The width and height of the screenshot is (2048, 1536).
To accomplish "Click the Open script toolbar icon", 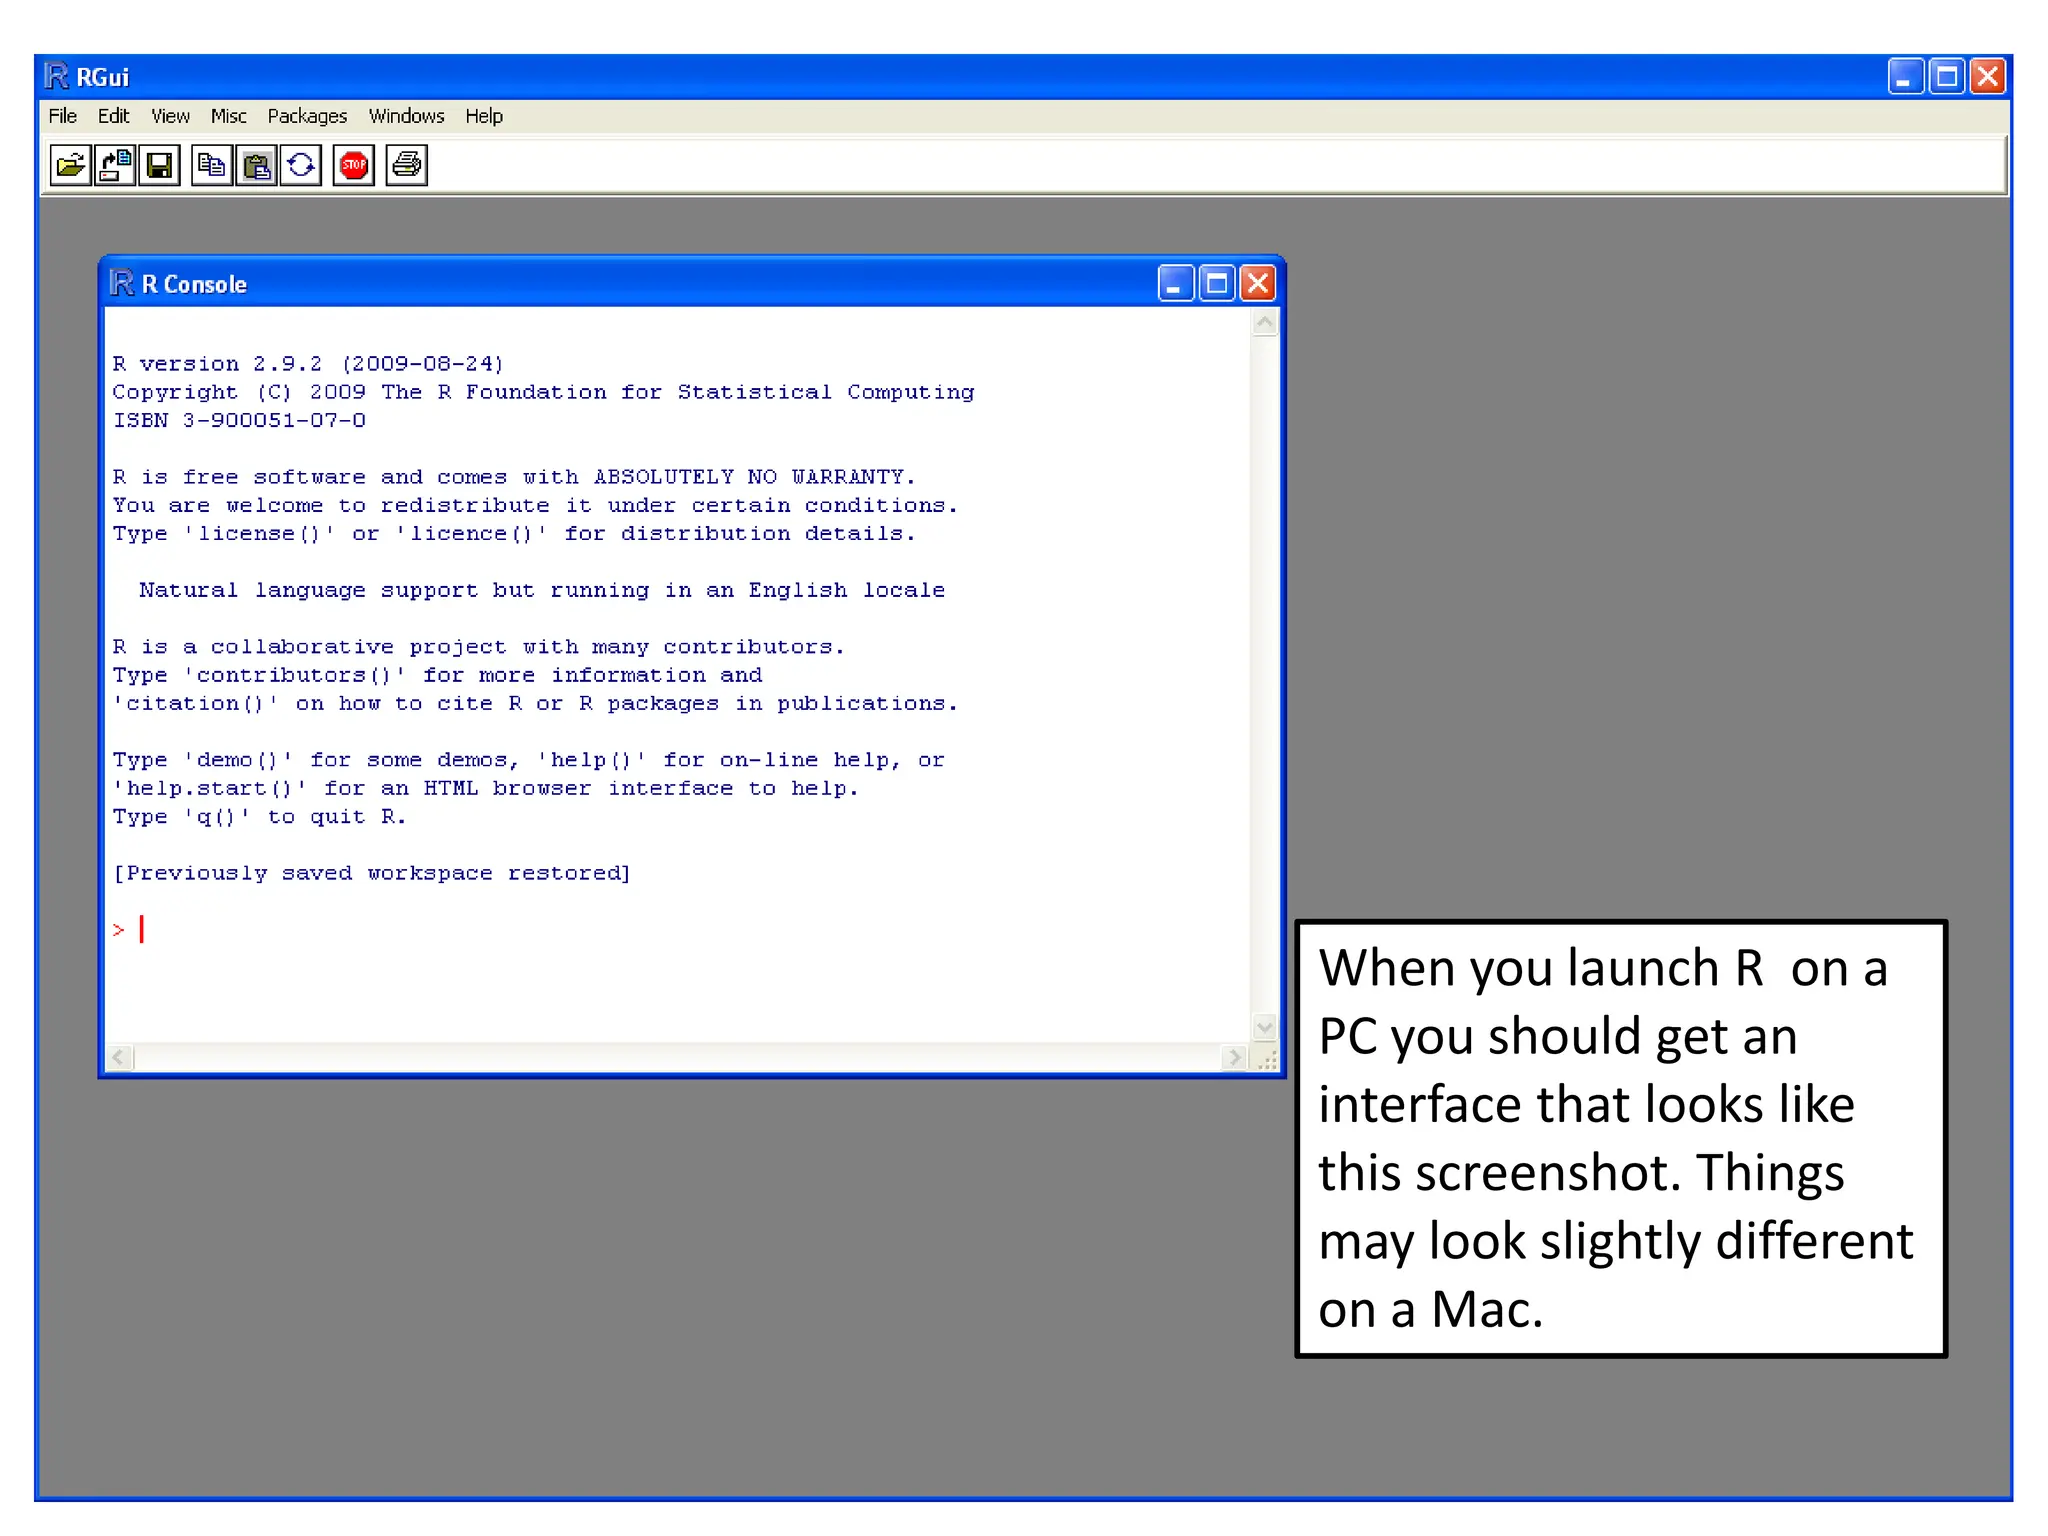I will coord(71,165).
